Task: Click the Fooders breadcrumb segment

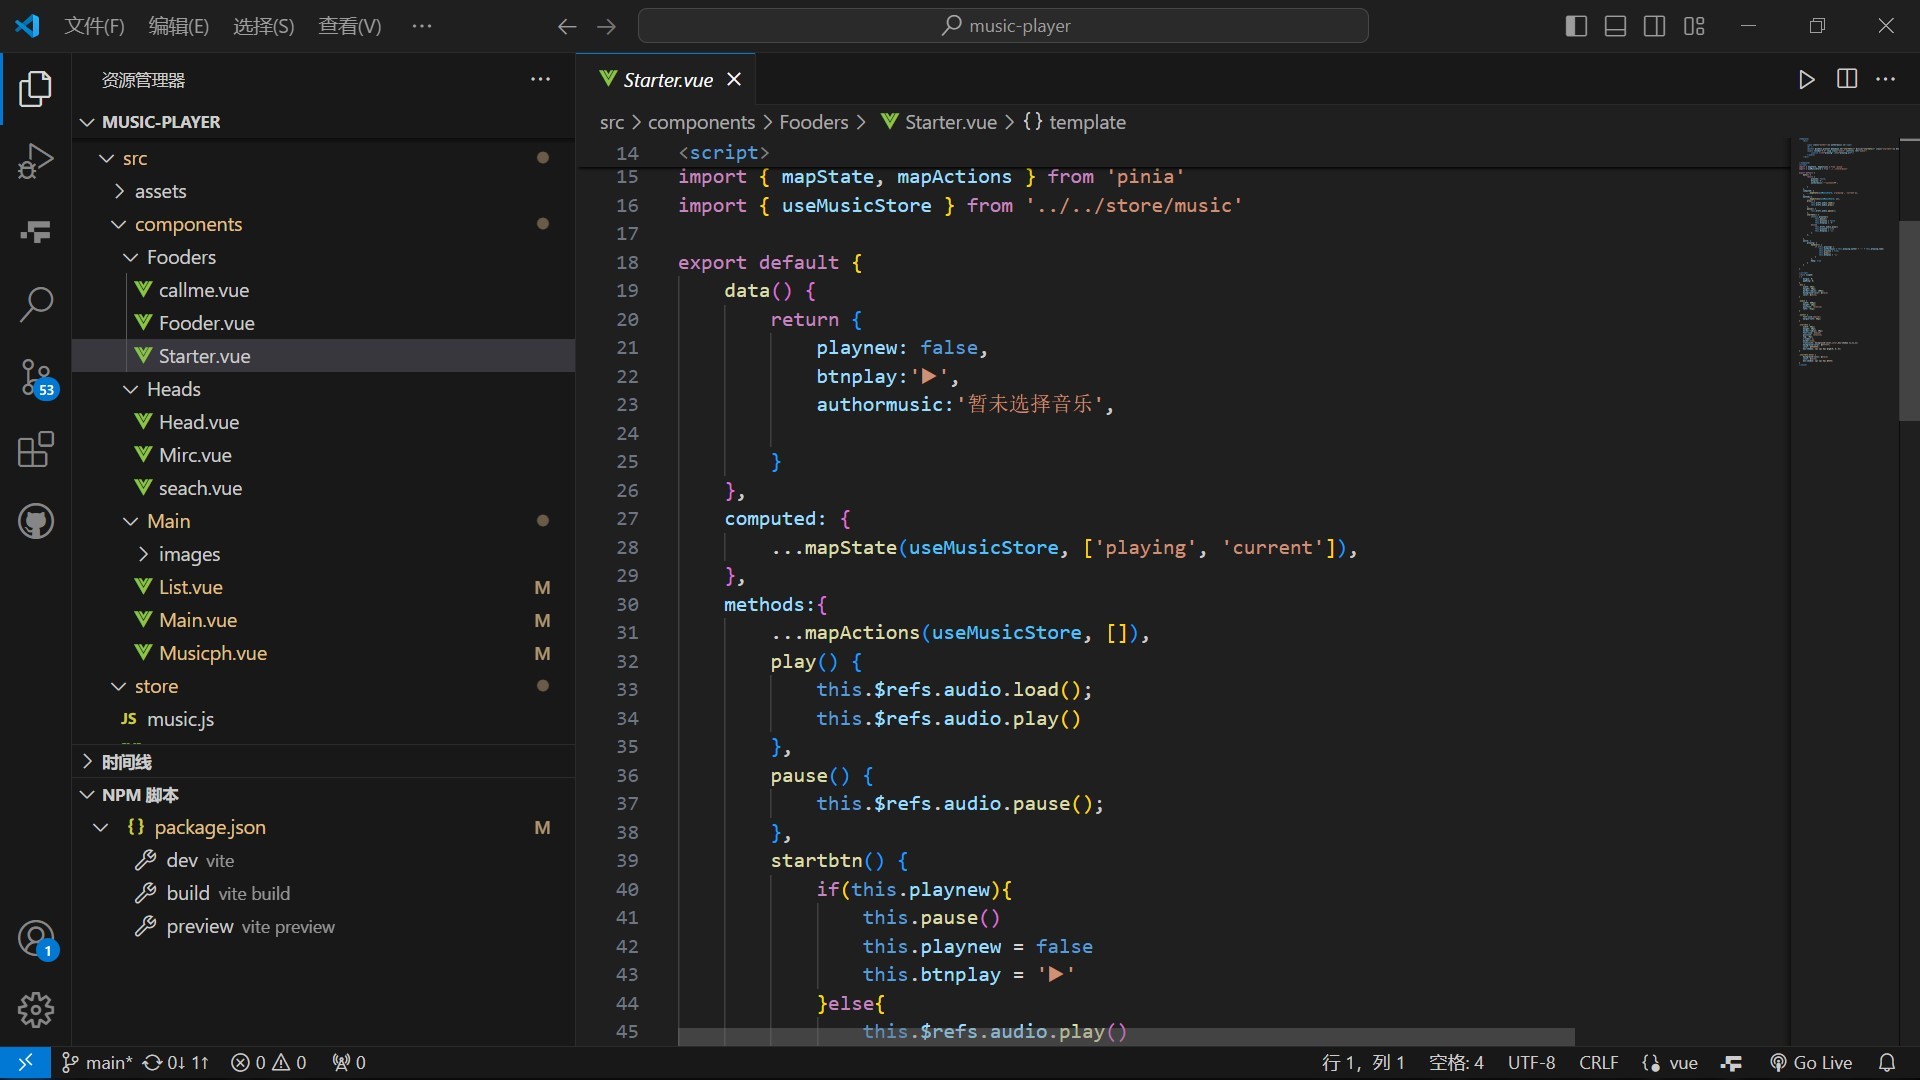Action: [x=813, y=122]
